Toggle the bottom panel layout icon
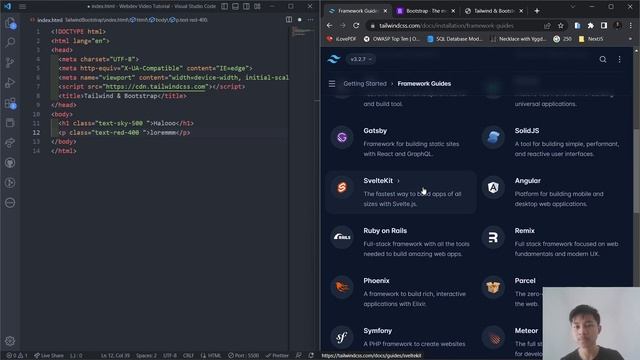This screenshot has width=640, height=360. (x=236, y=7)
